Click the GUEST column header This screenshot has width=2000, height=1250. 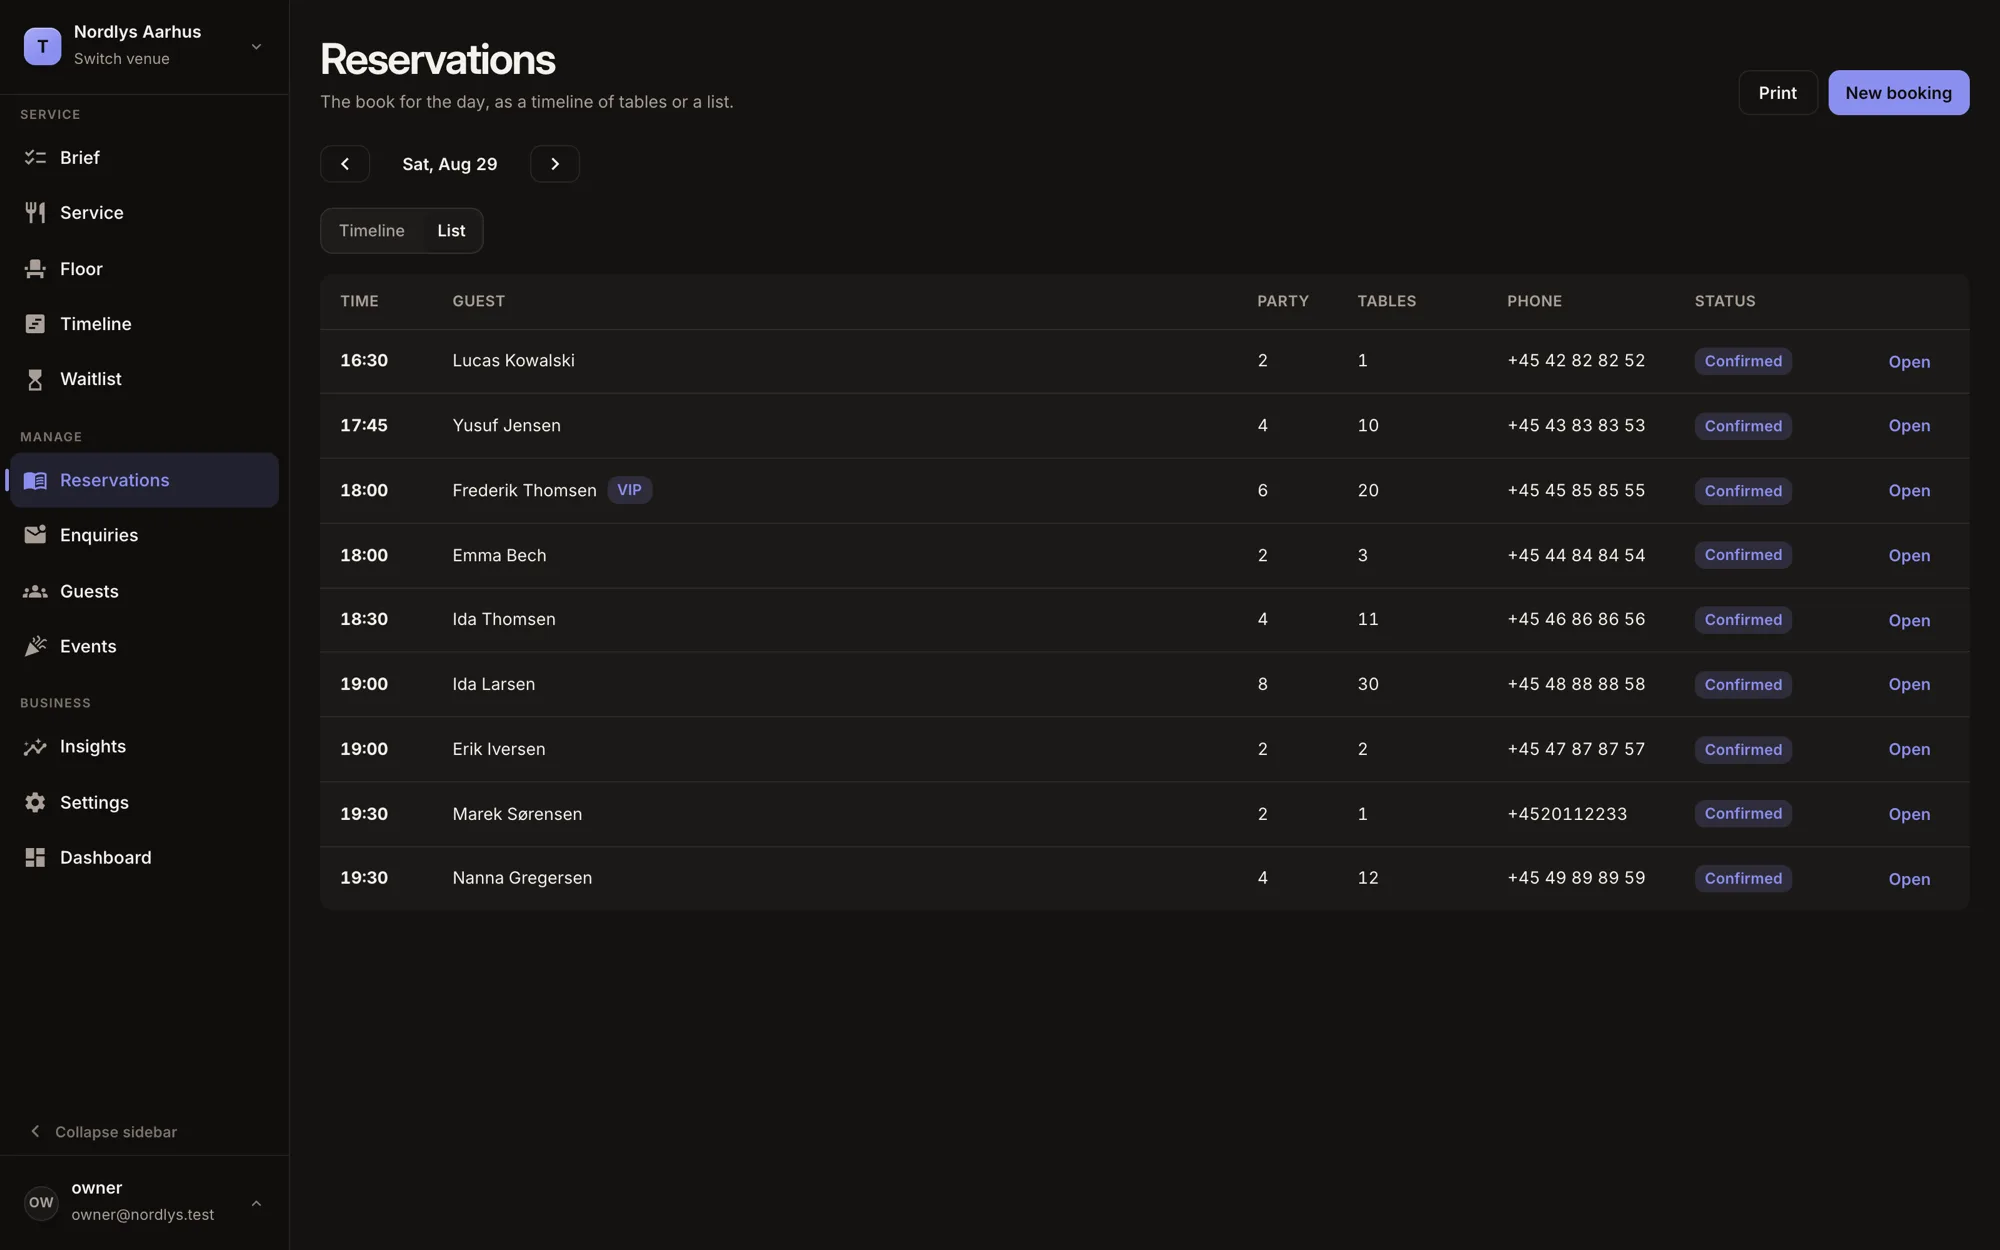click(x=478, y=302)
